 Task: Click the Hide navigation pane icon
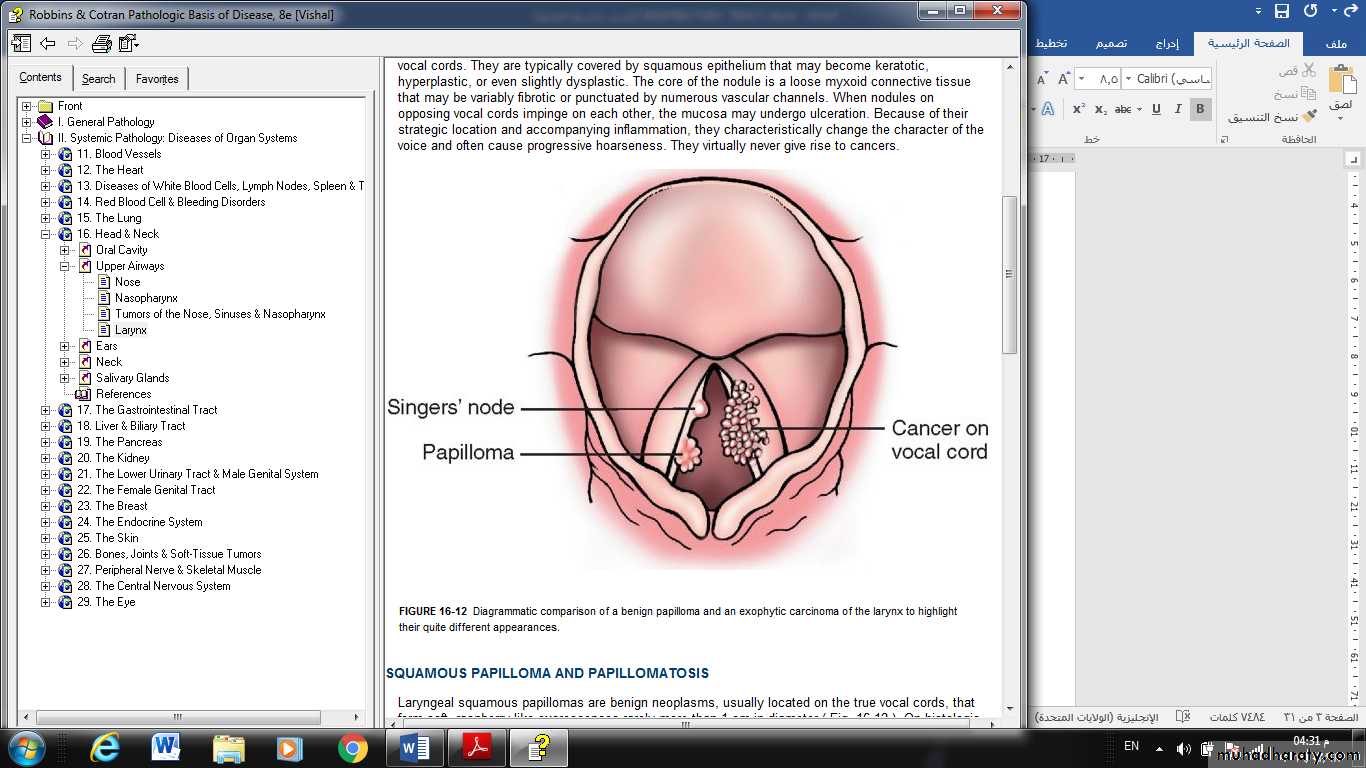pos(21,43)
